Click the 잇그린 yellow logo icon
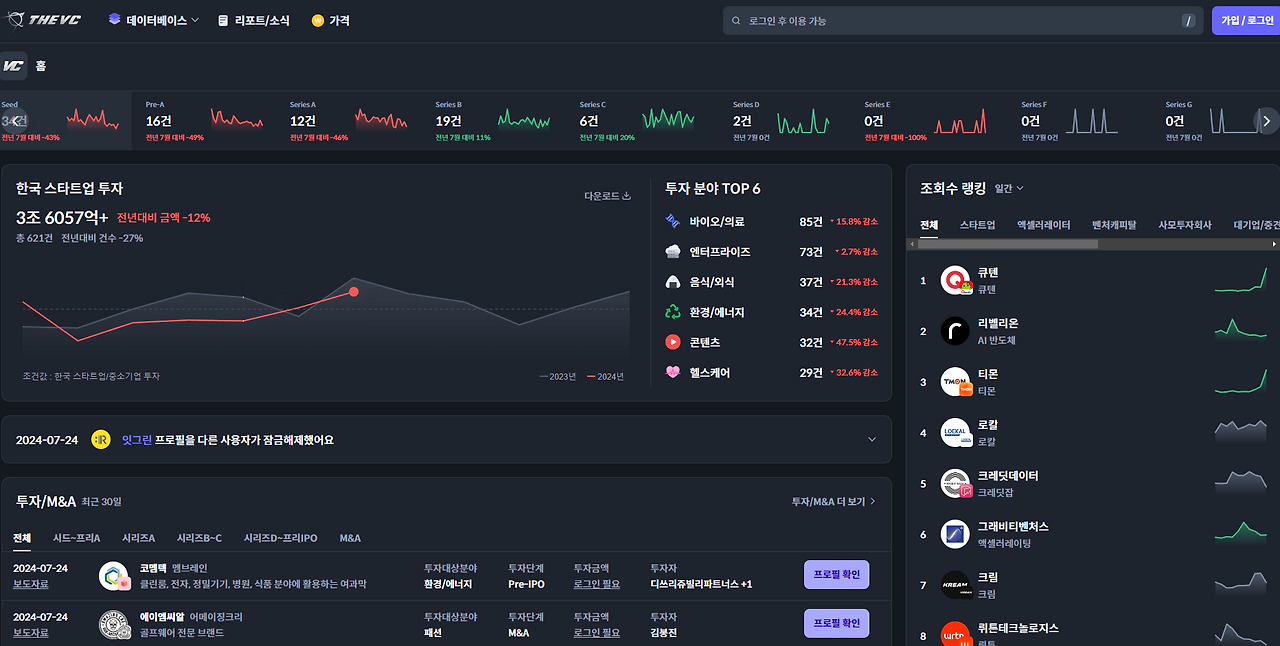Viewport: 1280px width, 646px height. pos(101,440)
